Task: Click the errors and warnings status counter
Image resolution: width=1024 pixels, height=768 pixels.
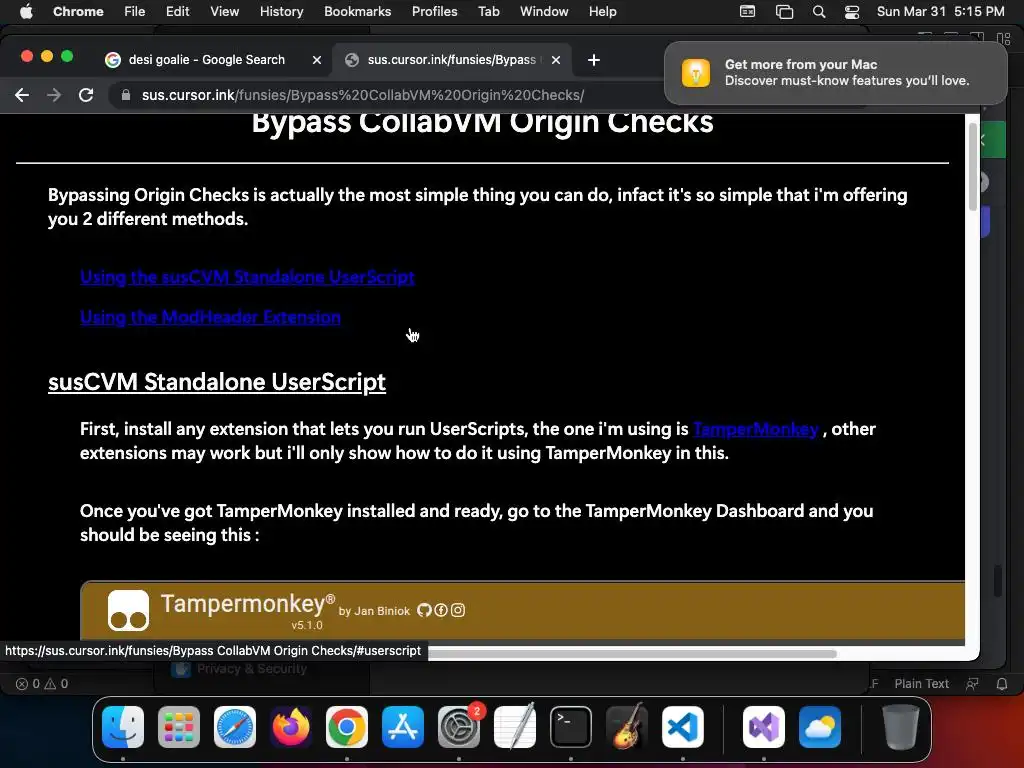Action: (x=42, y=684)
